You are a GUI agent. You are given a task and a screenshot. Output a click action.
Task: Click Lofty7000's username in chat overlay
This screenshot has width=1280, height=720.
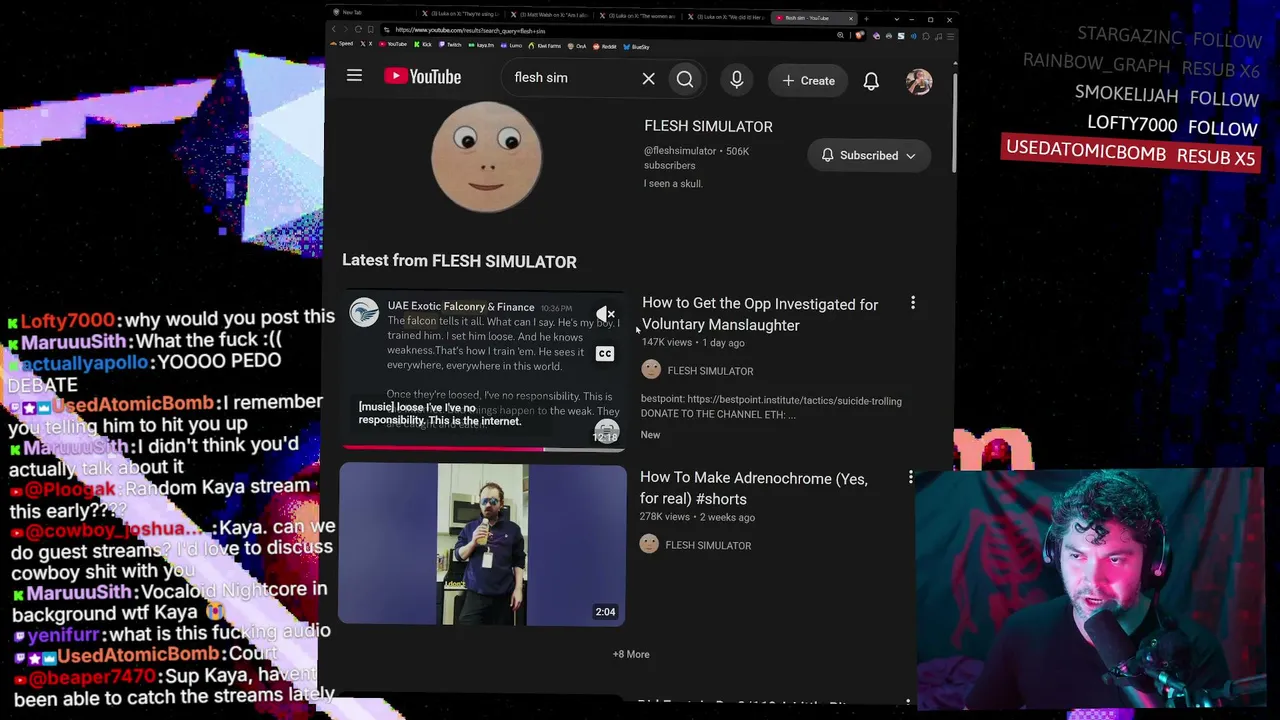[67, 320]
